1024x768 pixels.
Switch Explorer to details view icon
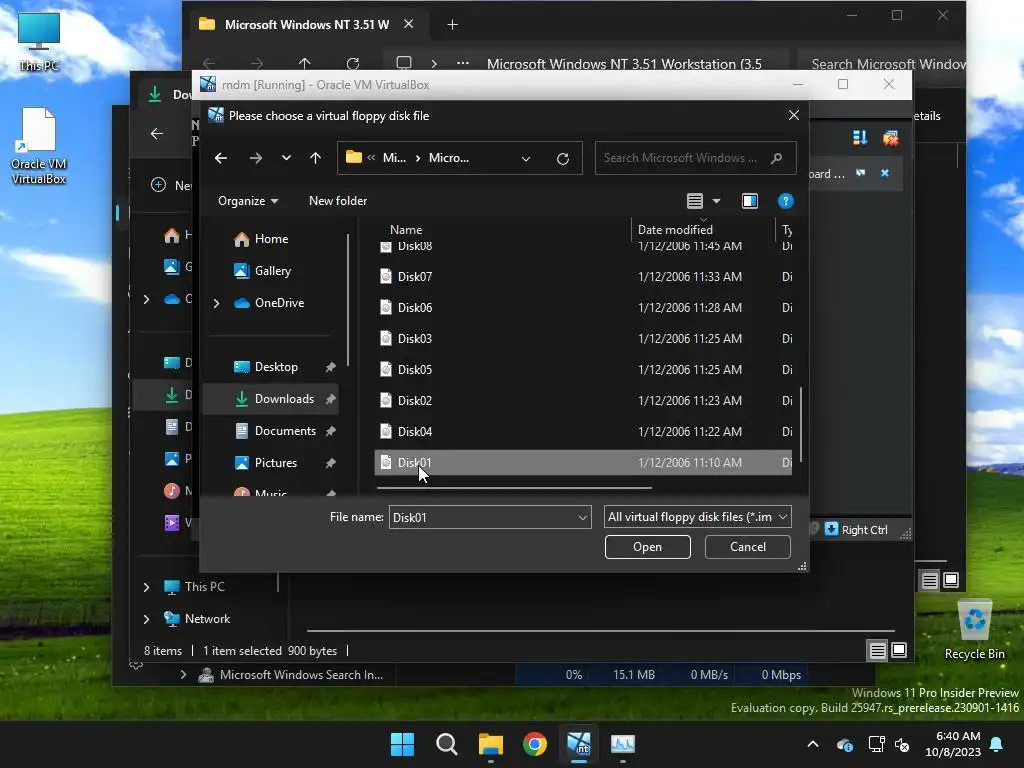(x=877, y=650)
